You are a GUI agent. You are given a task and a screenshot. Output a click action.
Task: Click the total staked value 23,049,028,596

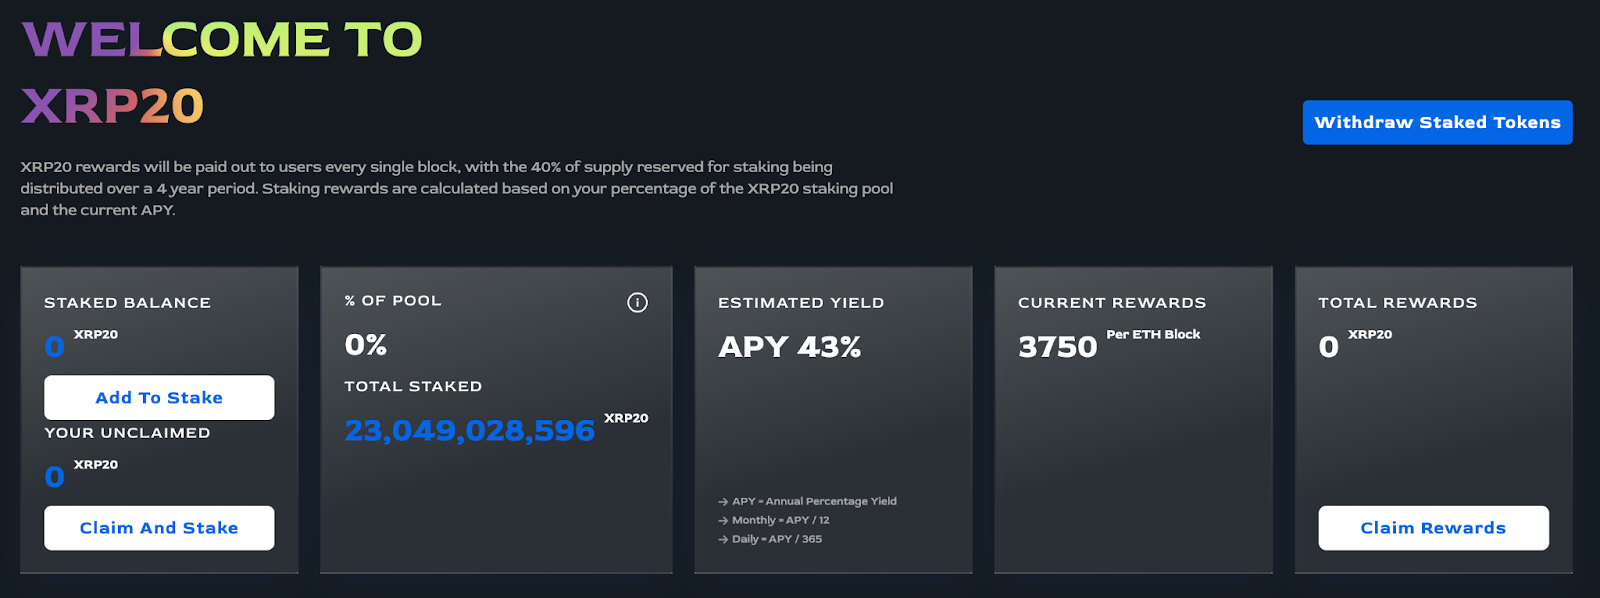click(469, 430)
